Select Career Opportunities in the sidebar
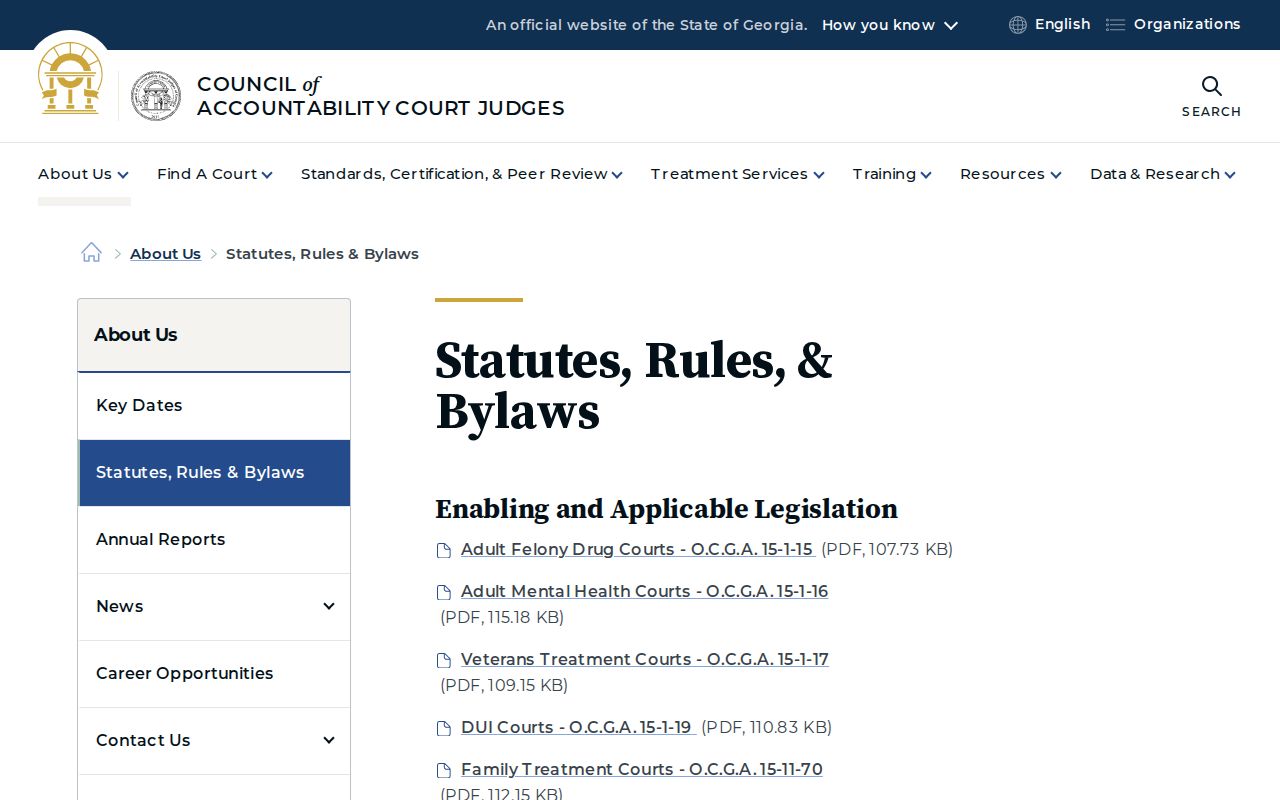 click(x=214, y=674)
